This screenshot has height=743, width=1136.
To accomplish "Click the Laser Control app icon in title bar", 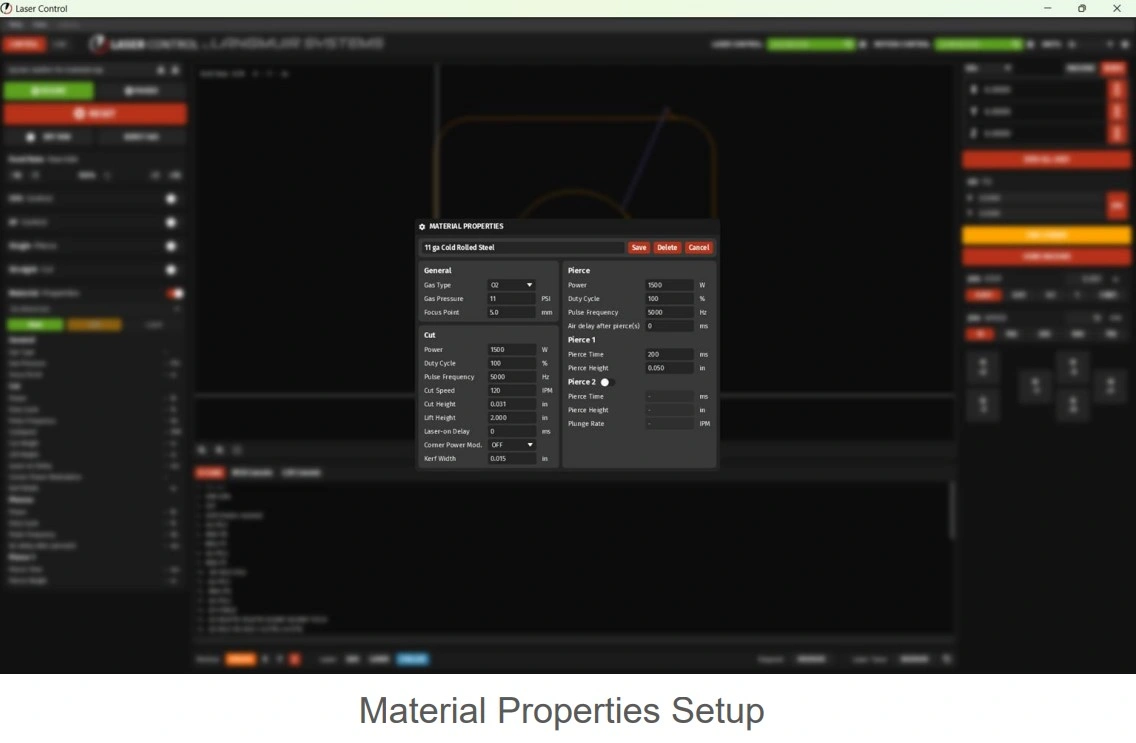I will click(7, 8).
